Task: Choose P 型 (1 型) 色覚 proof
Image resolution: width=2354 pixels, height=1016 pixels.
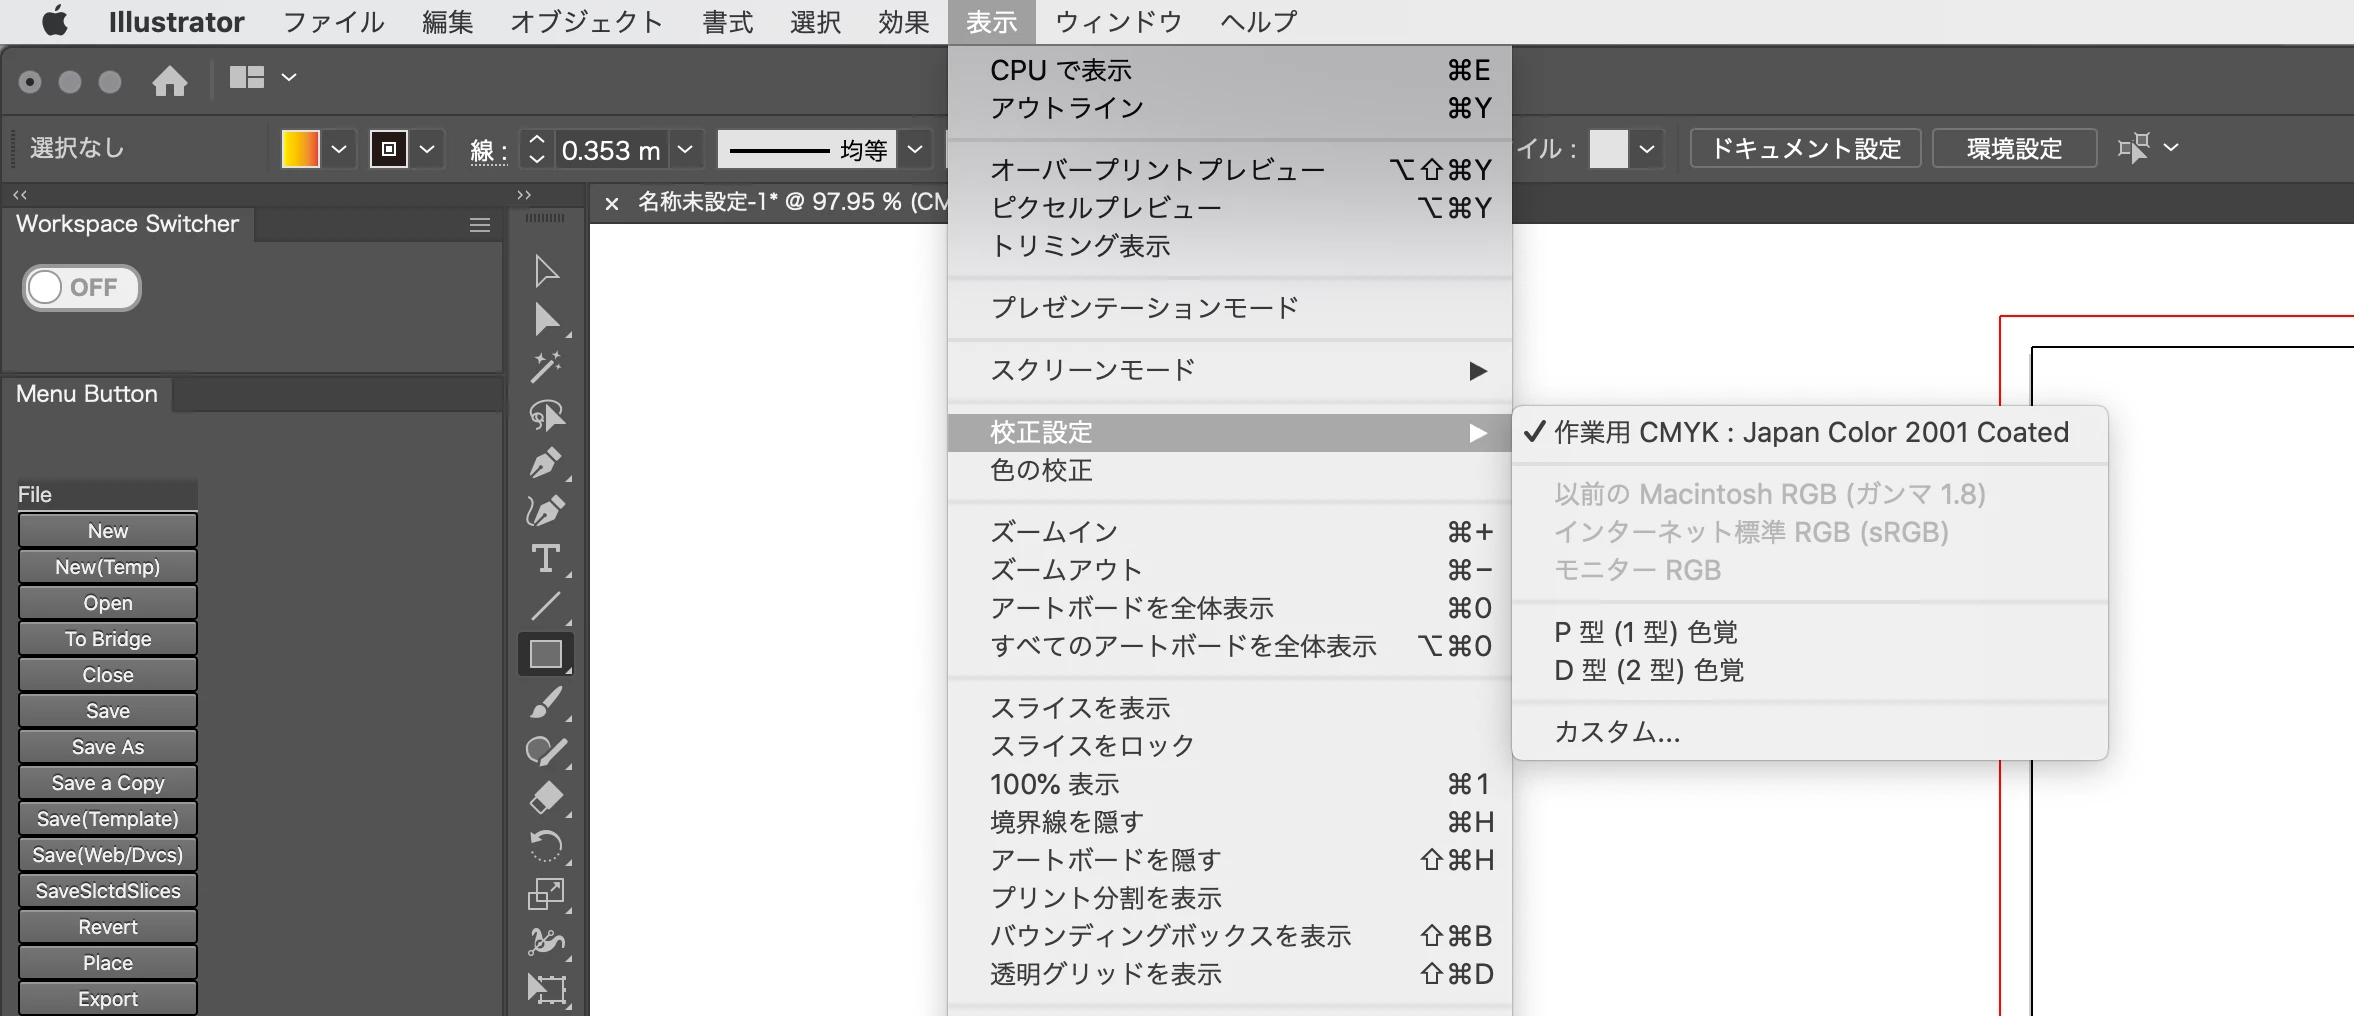Action: pos(1810,632)
